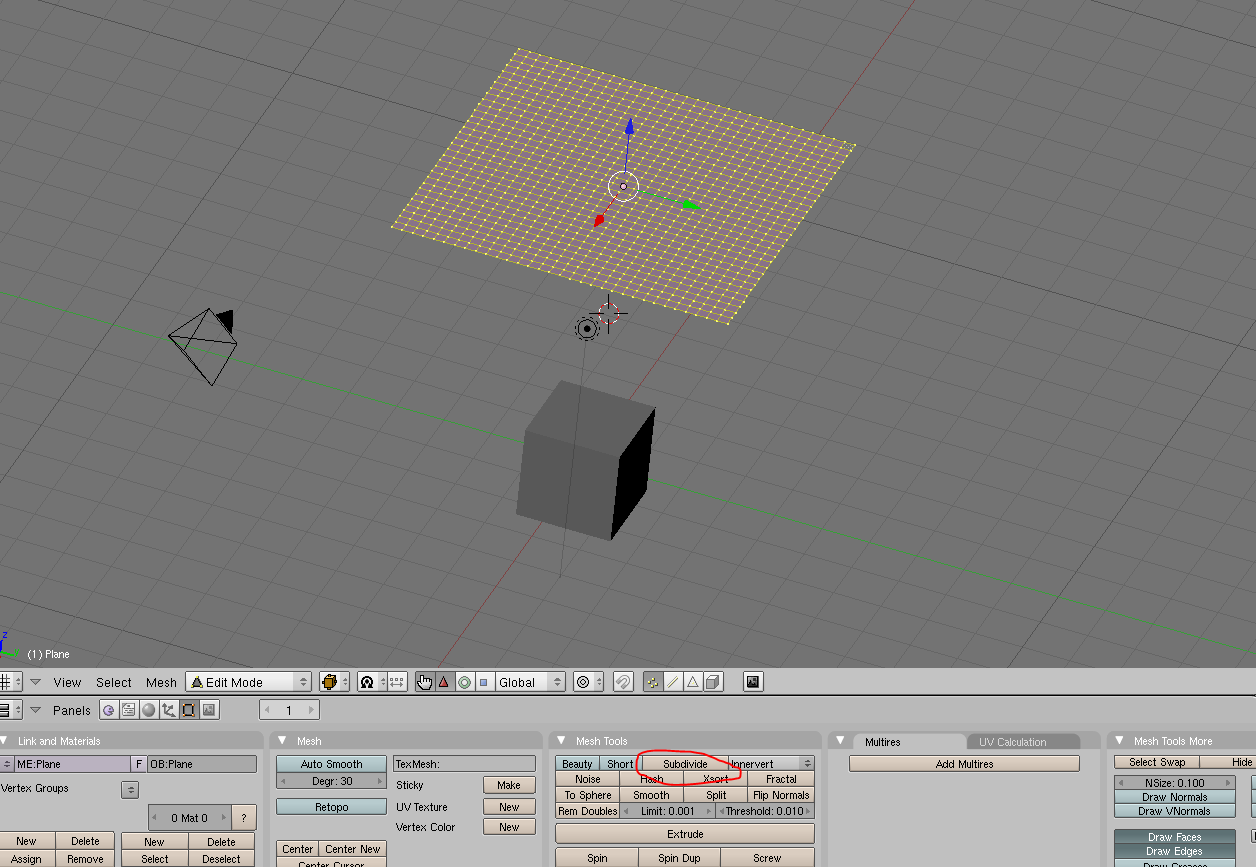Toggle Auto Smooth in Mesh panel

331,764
